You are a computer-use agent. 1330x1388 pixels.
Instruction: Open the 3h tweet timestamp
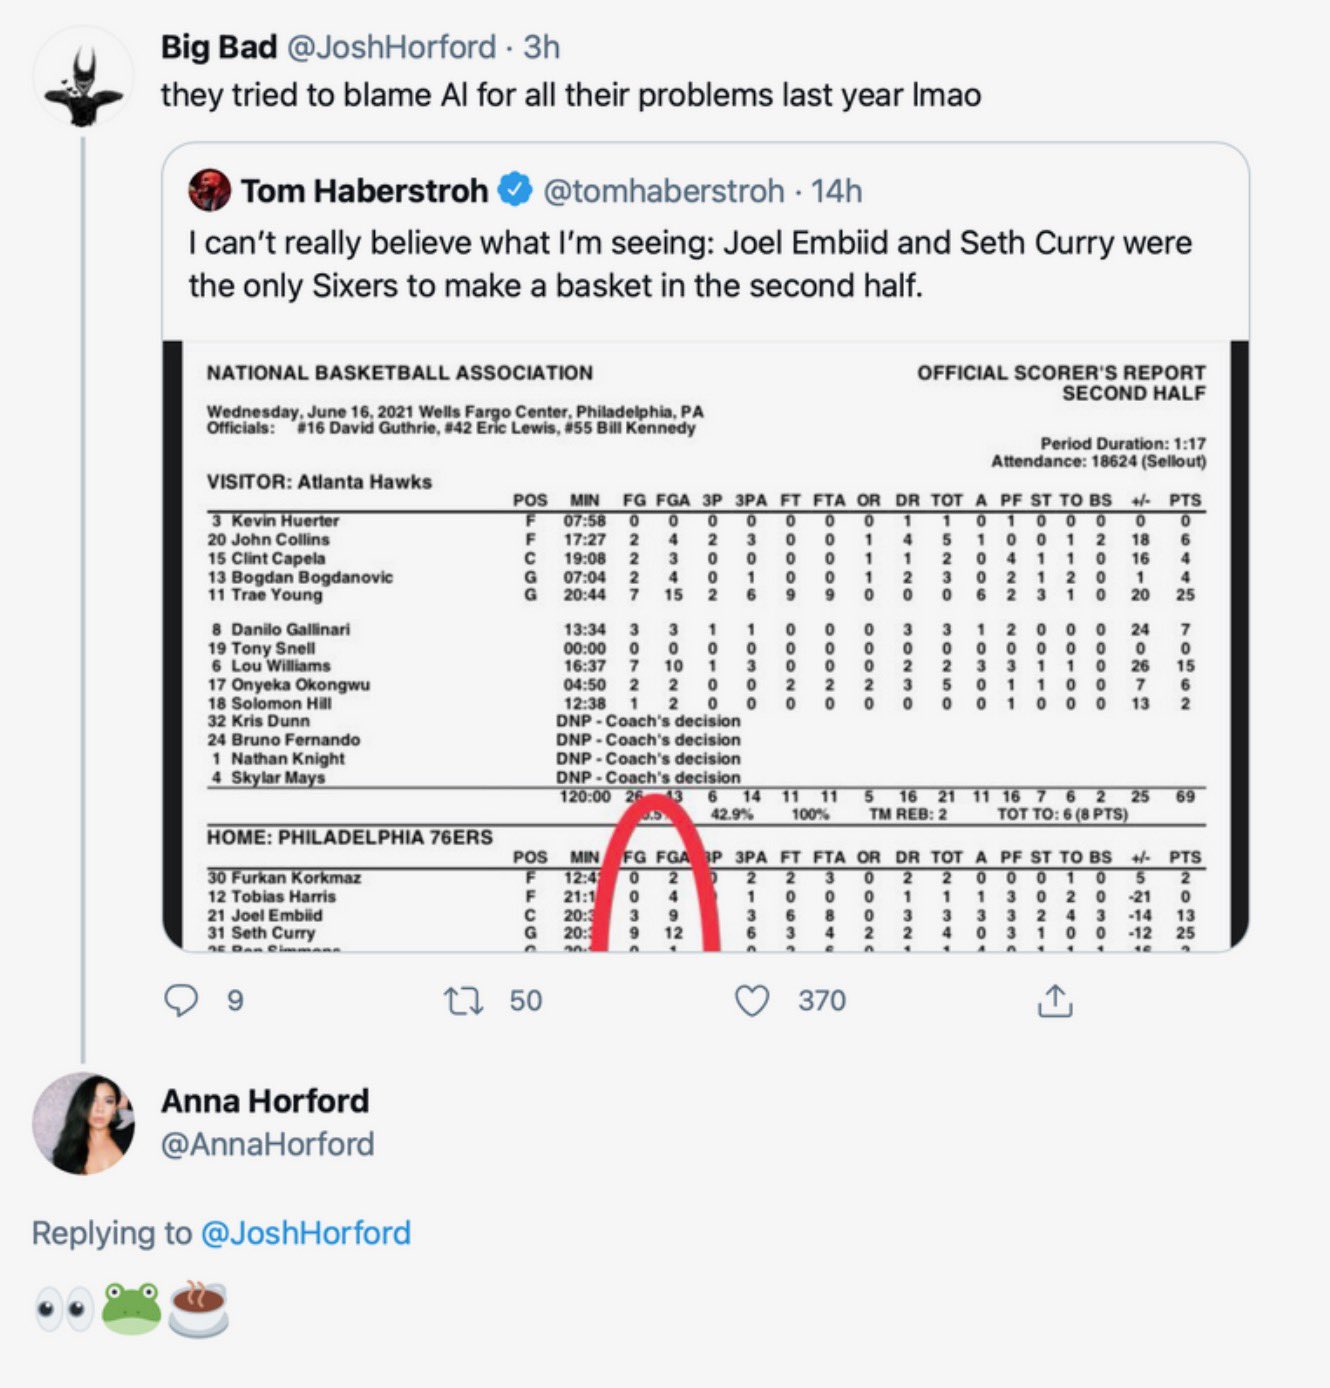click(x=542, y=47)
